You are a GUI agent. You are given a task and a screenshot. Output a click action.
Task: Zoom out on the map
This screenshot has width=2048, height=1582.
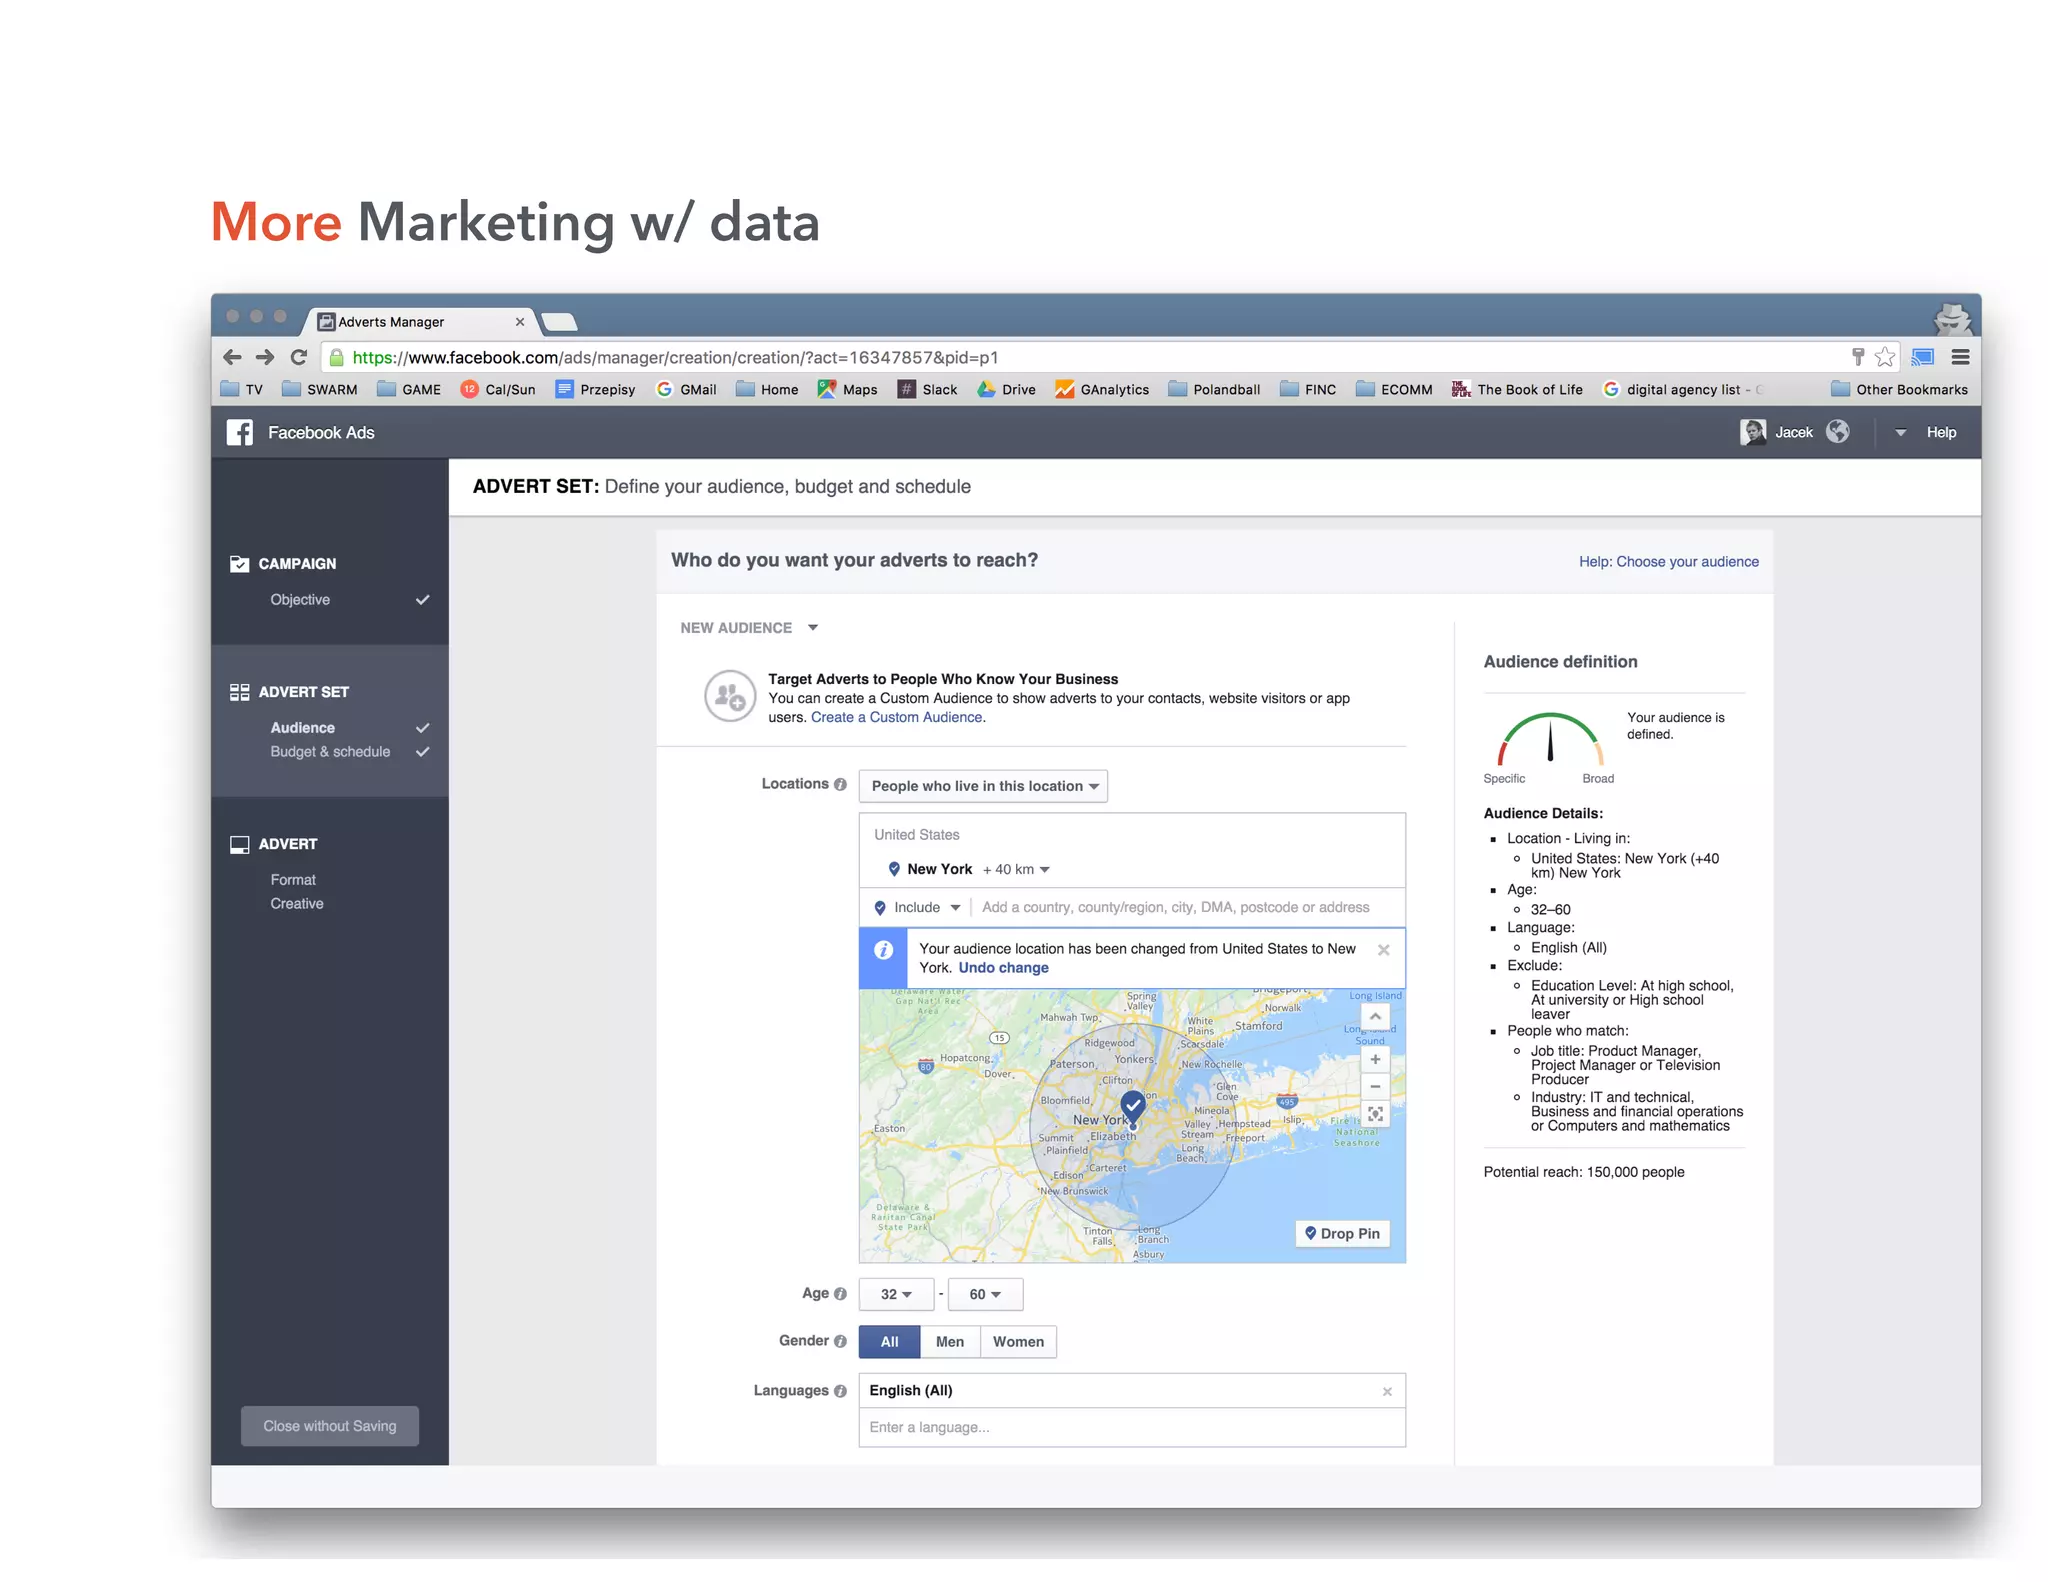click(1375, 1086)
